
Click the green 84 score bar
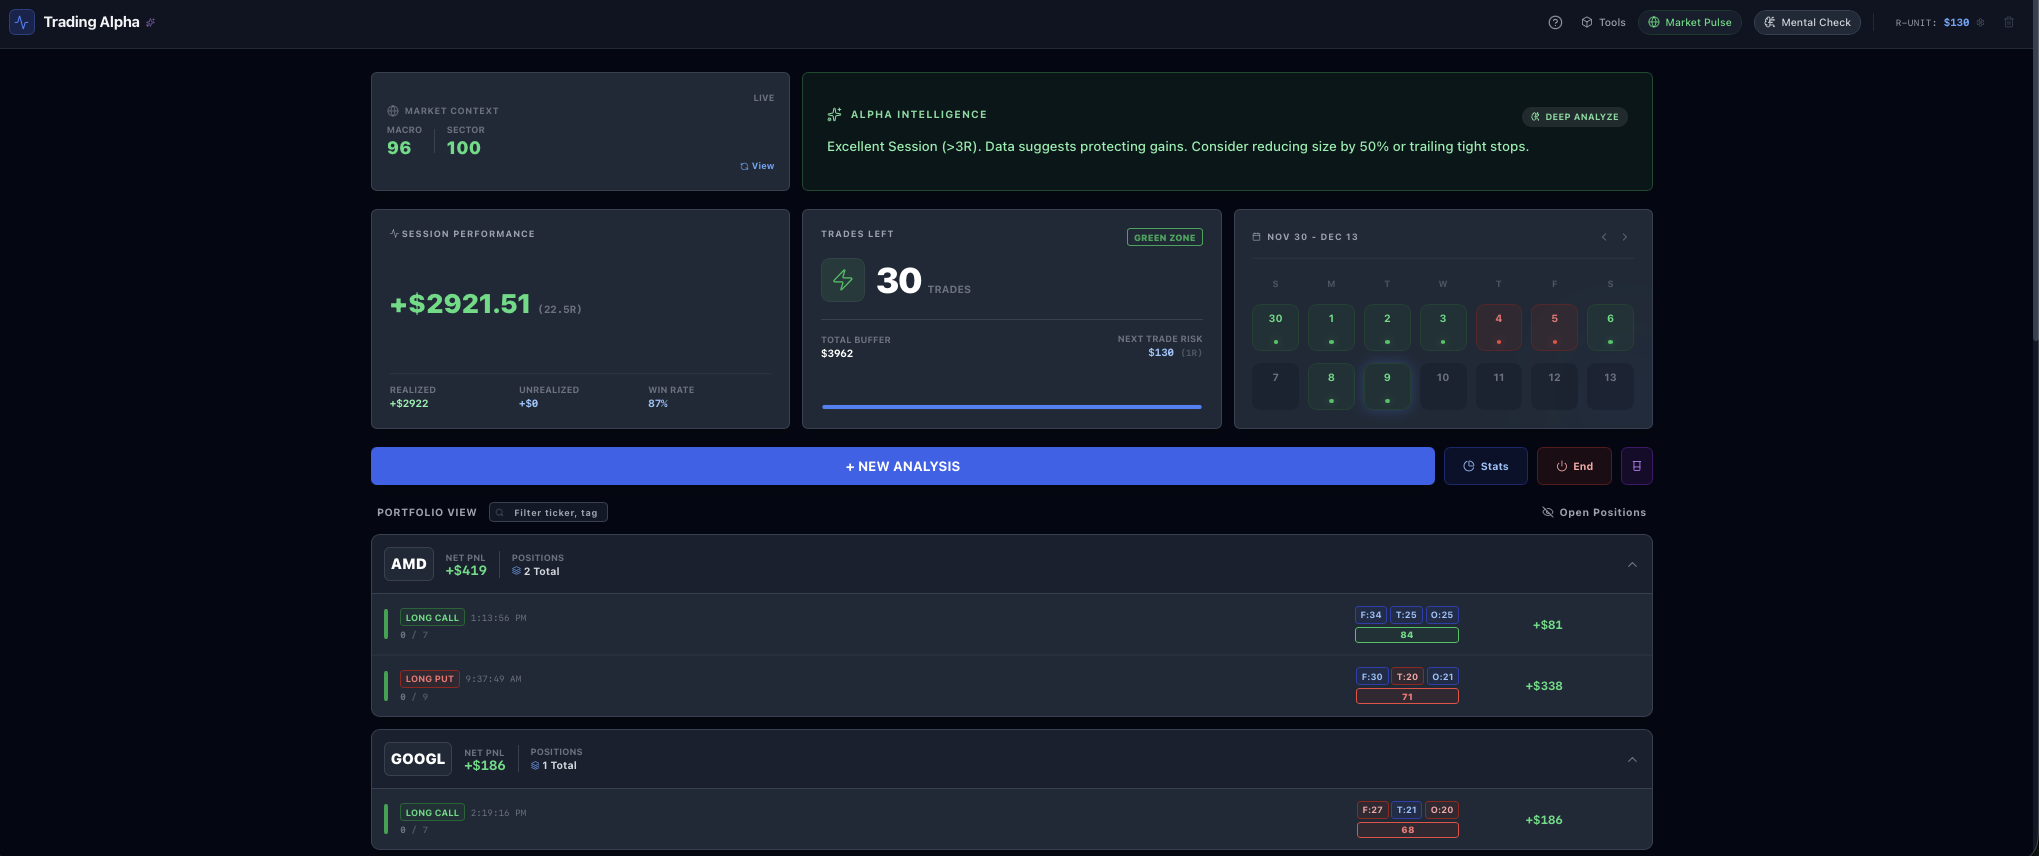coord(1407,635)
